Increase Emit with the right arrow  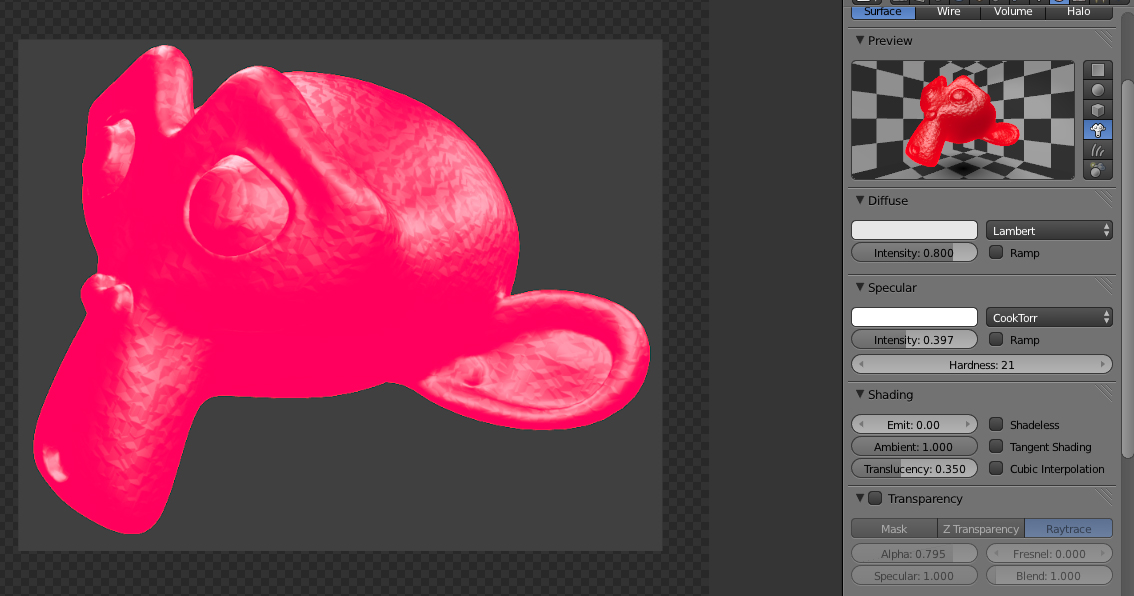click(x=968, y=425)
